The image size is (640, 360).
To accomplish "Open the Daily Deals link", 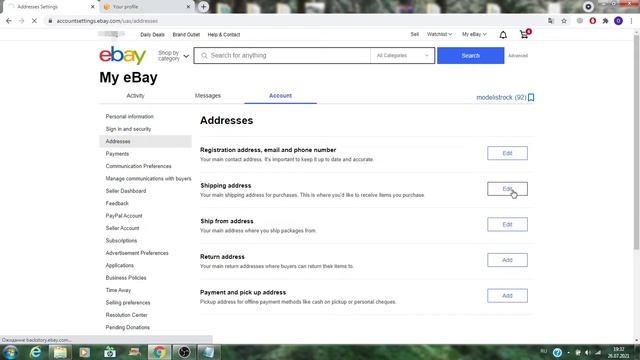I will pyautogui.click(x=152, y=35).
